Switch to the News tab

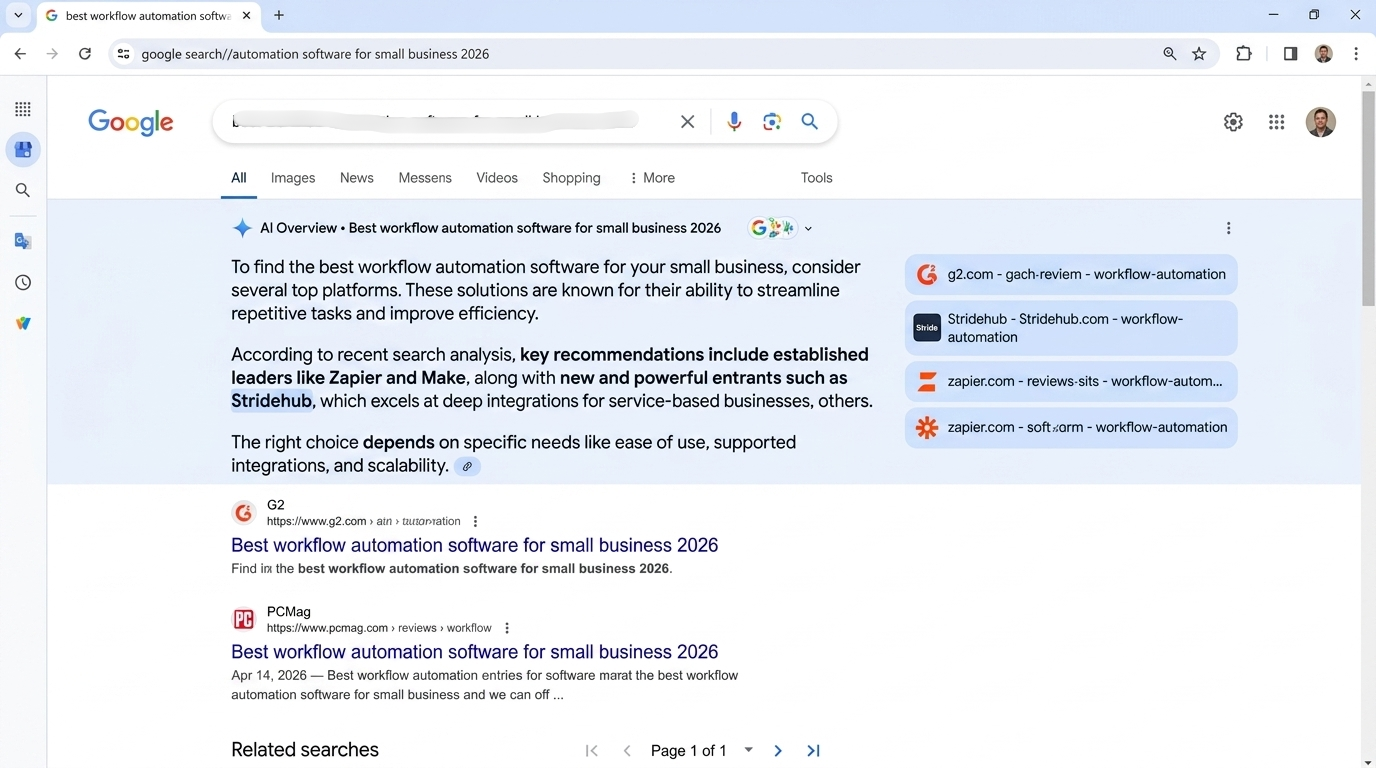click(357, 178)
